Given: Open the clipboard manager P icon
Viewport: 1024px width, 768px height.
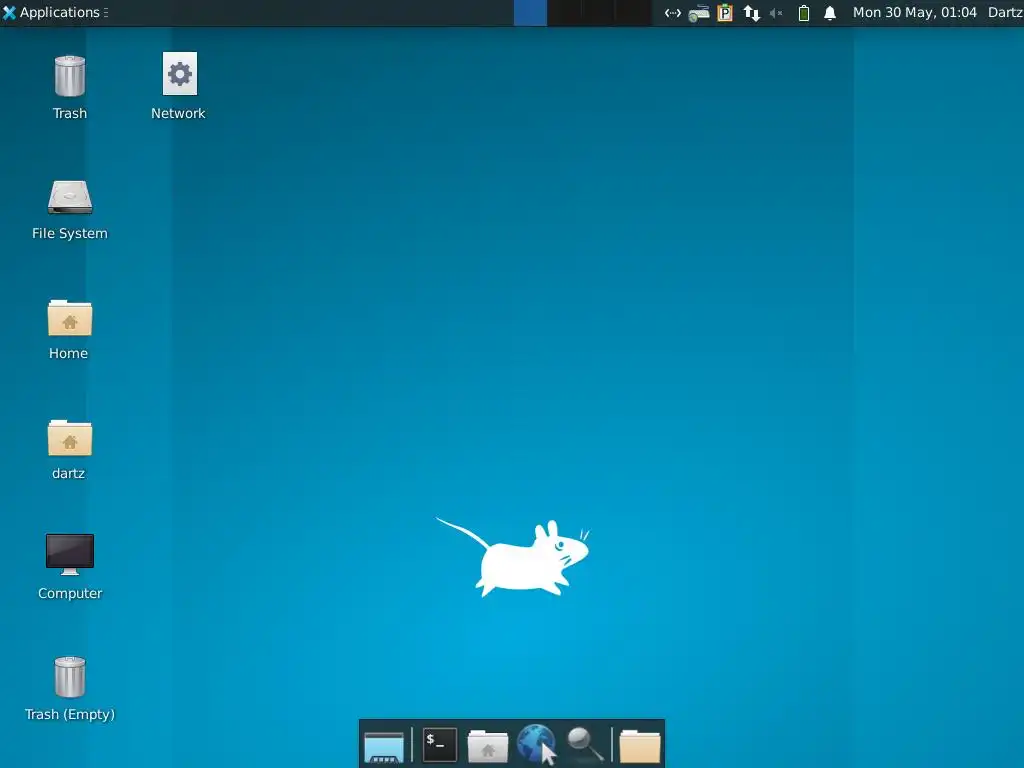Looking at the screenshot, I should point(725,13).
